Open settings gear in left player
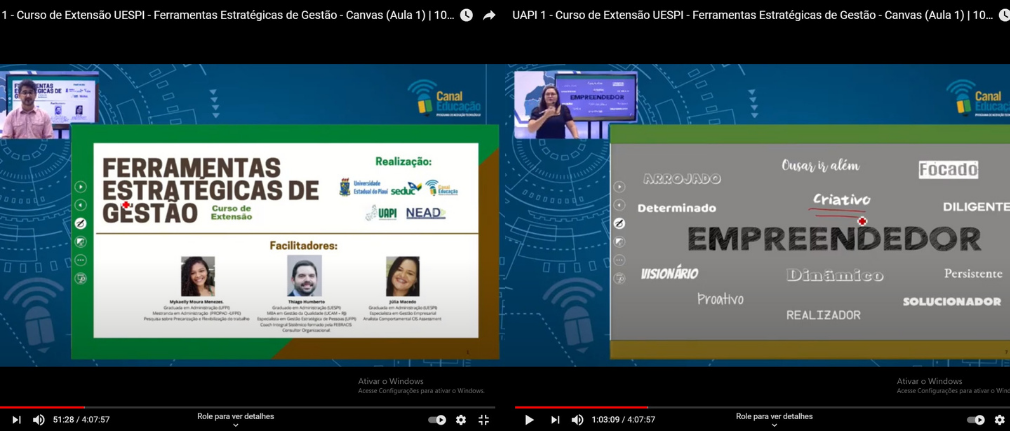The image size is (1010, 431). point(461,419)
